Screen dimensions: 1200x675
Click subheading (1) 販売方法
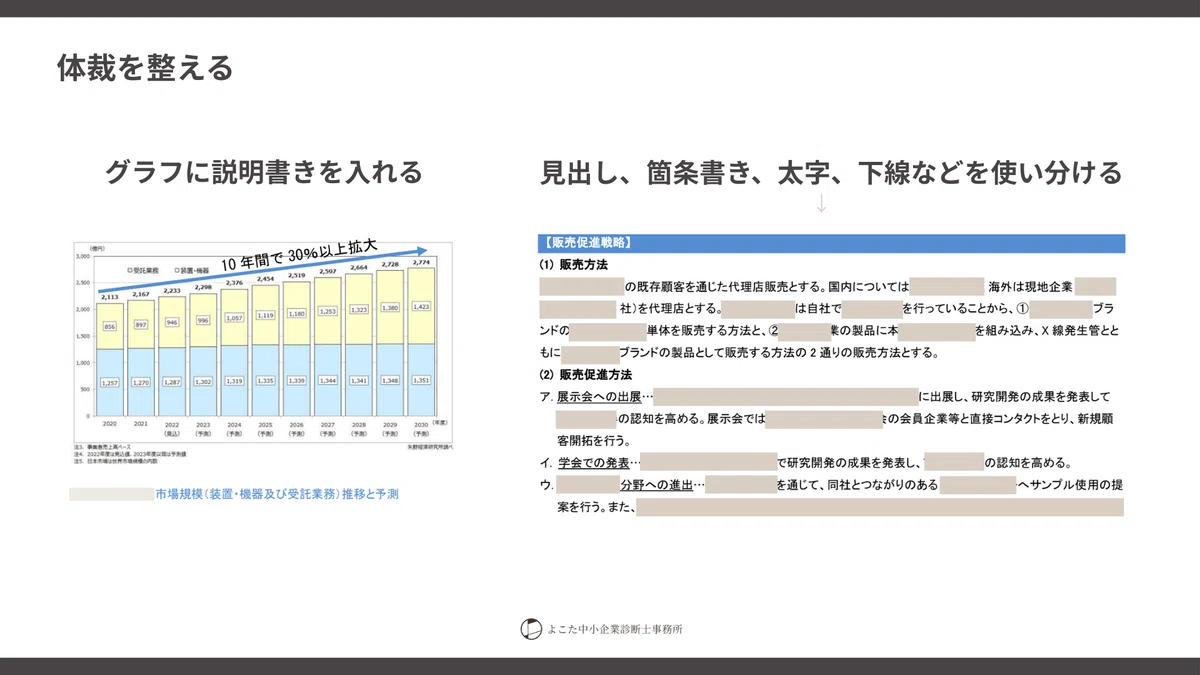pyautogui.click(x=574, y=266)
